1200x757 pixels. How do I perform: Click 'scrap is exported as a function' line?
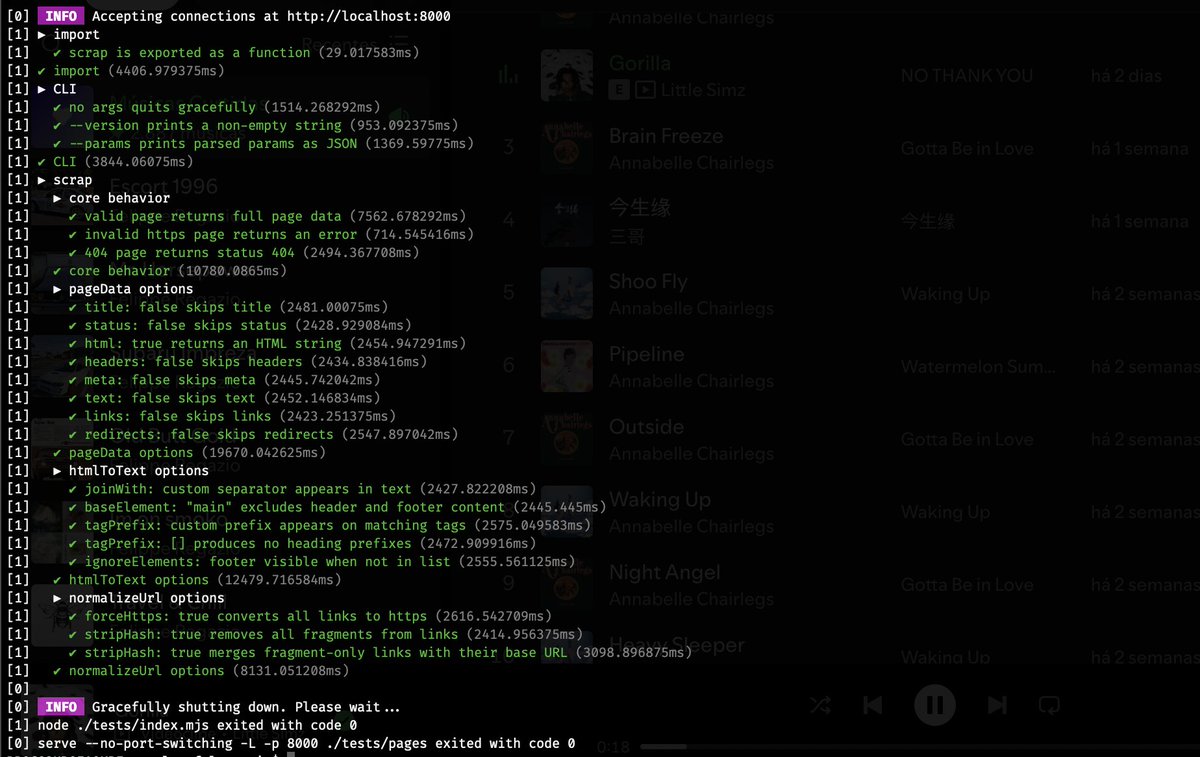coord(236,53)
